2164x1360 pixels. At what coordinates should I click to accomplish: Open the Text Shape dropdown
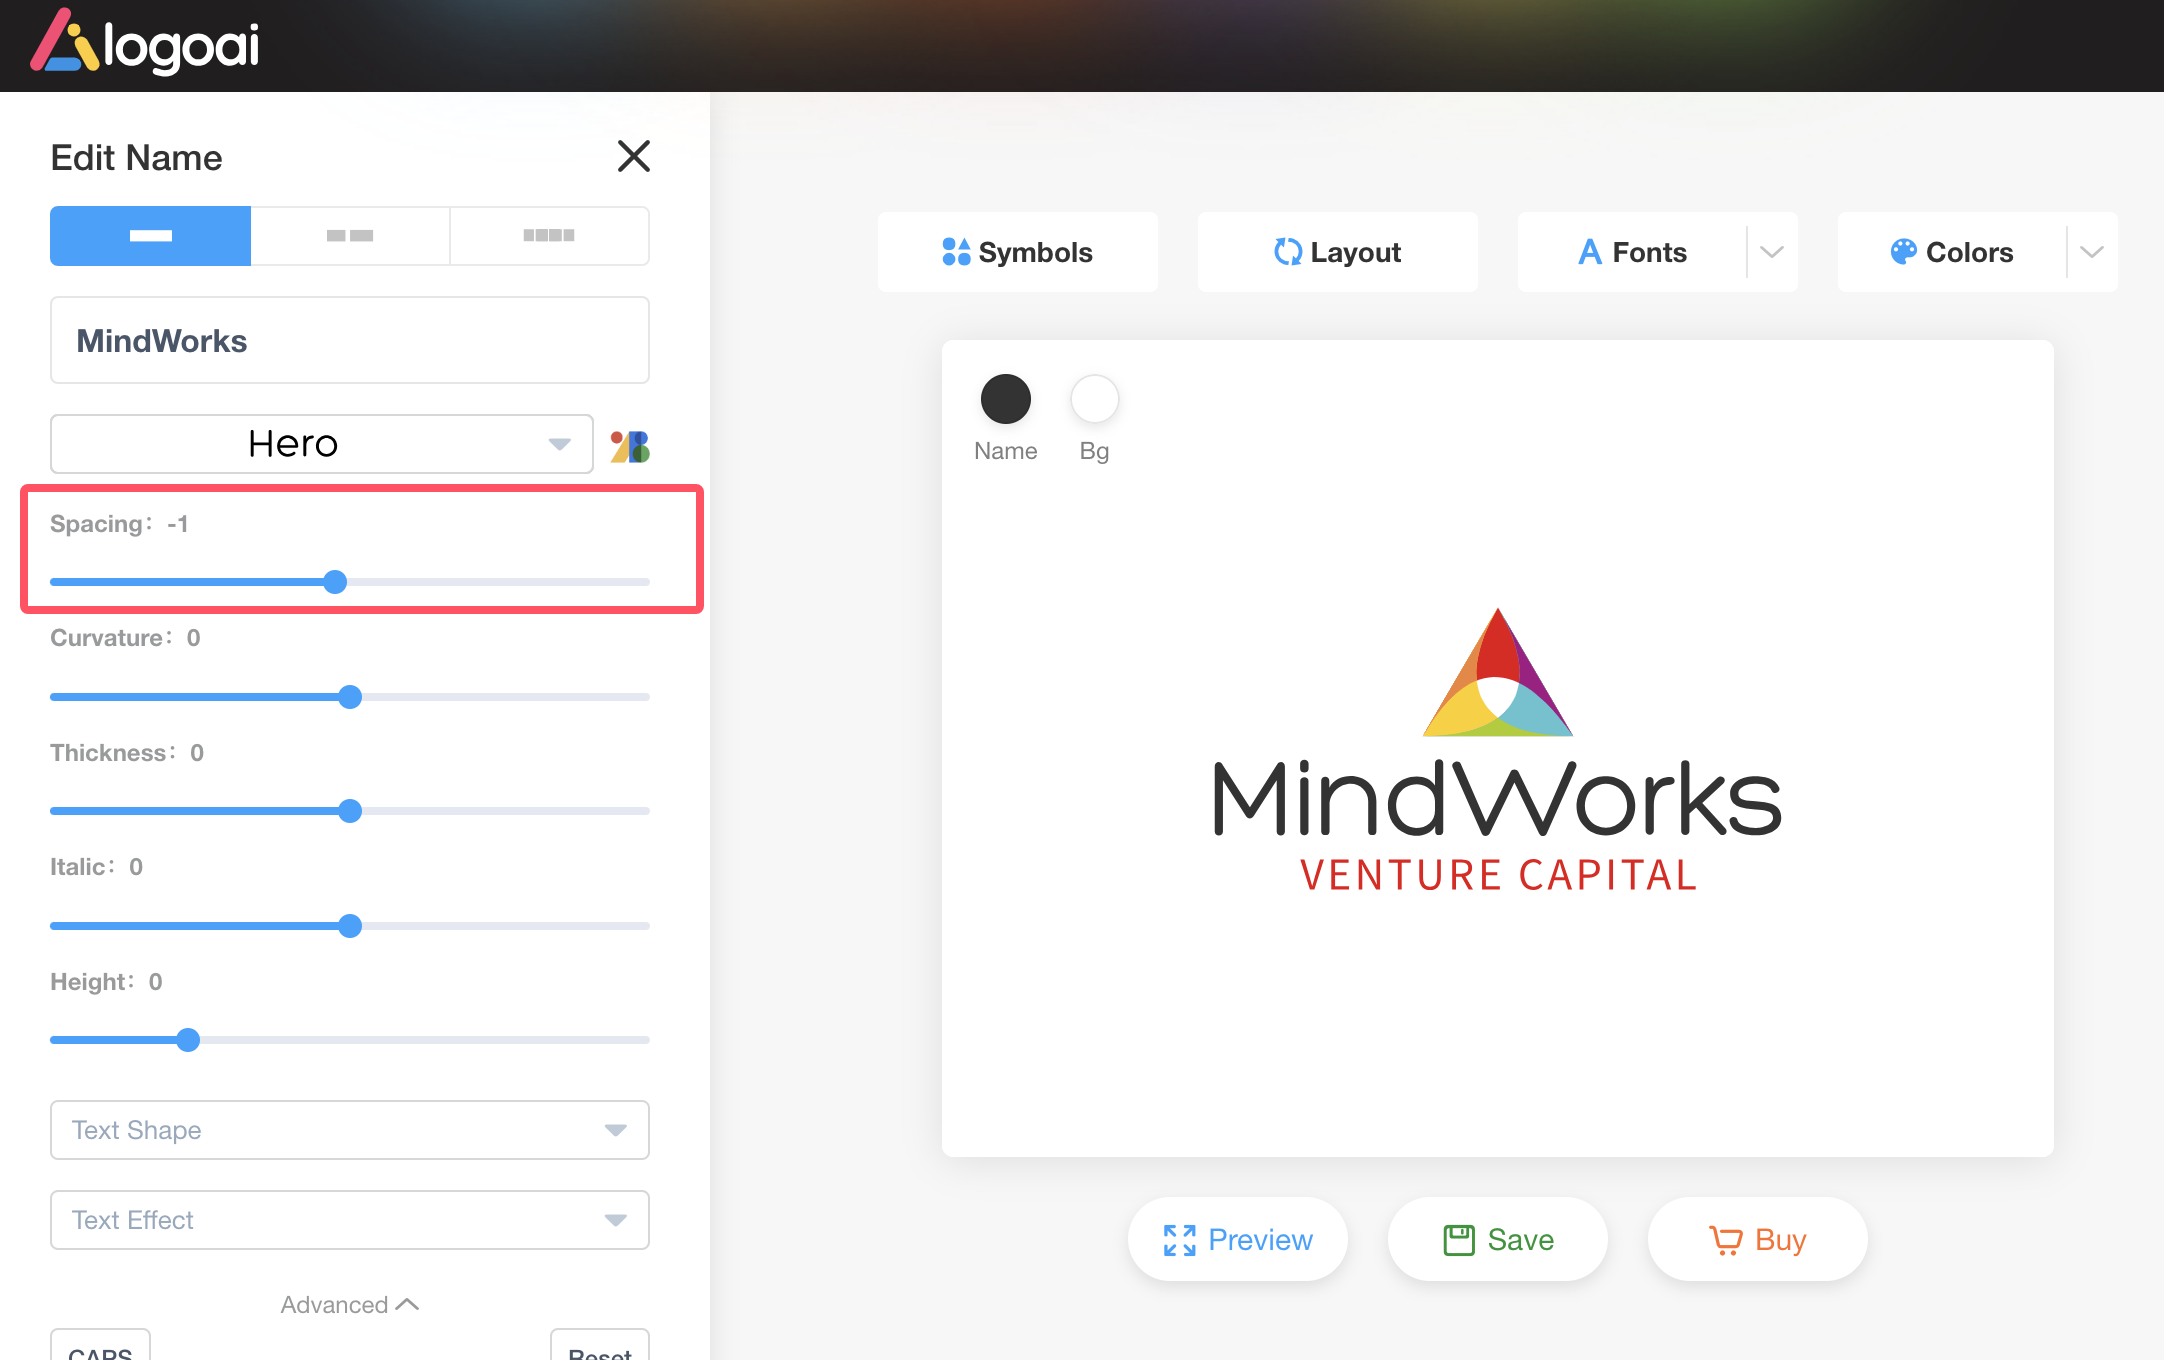click(x=349, y=1130)
